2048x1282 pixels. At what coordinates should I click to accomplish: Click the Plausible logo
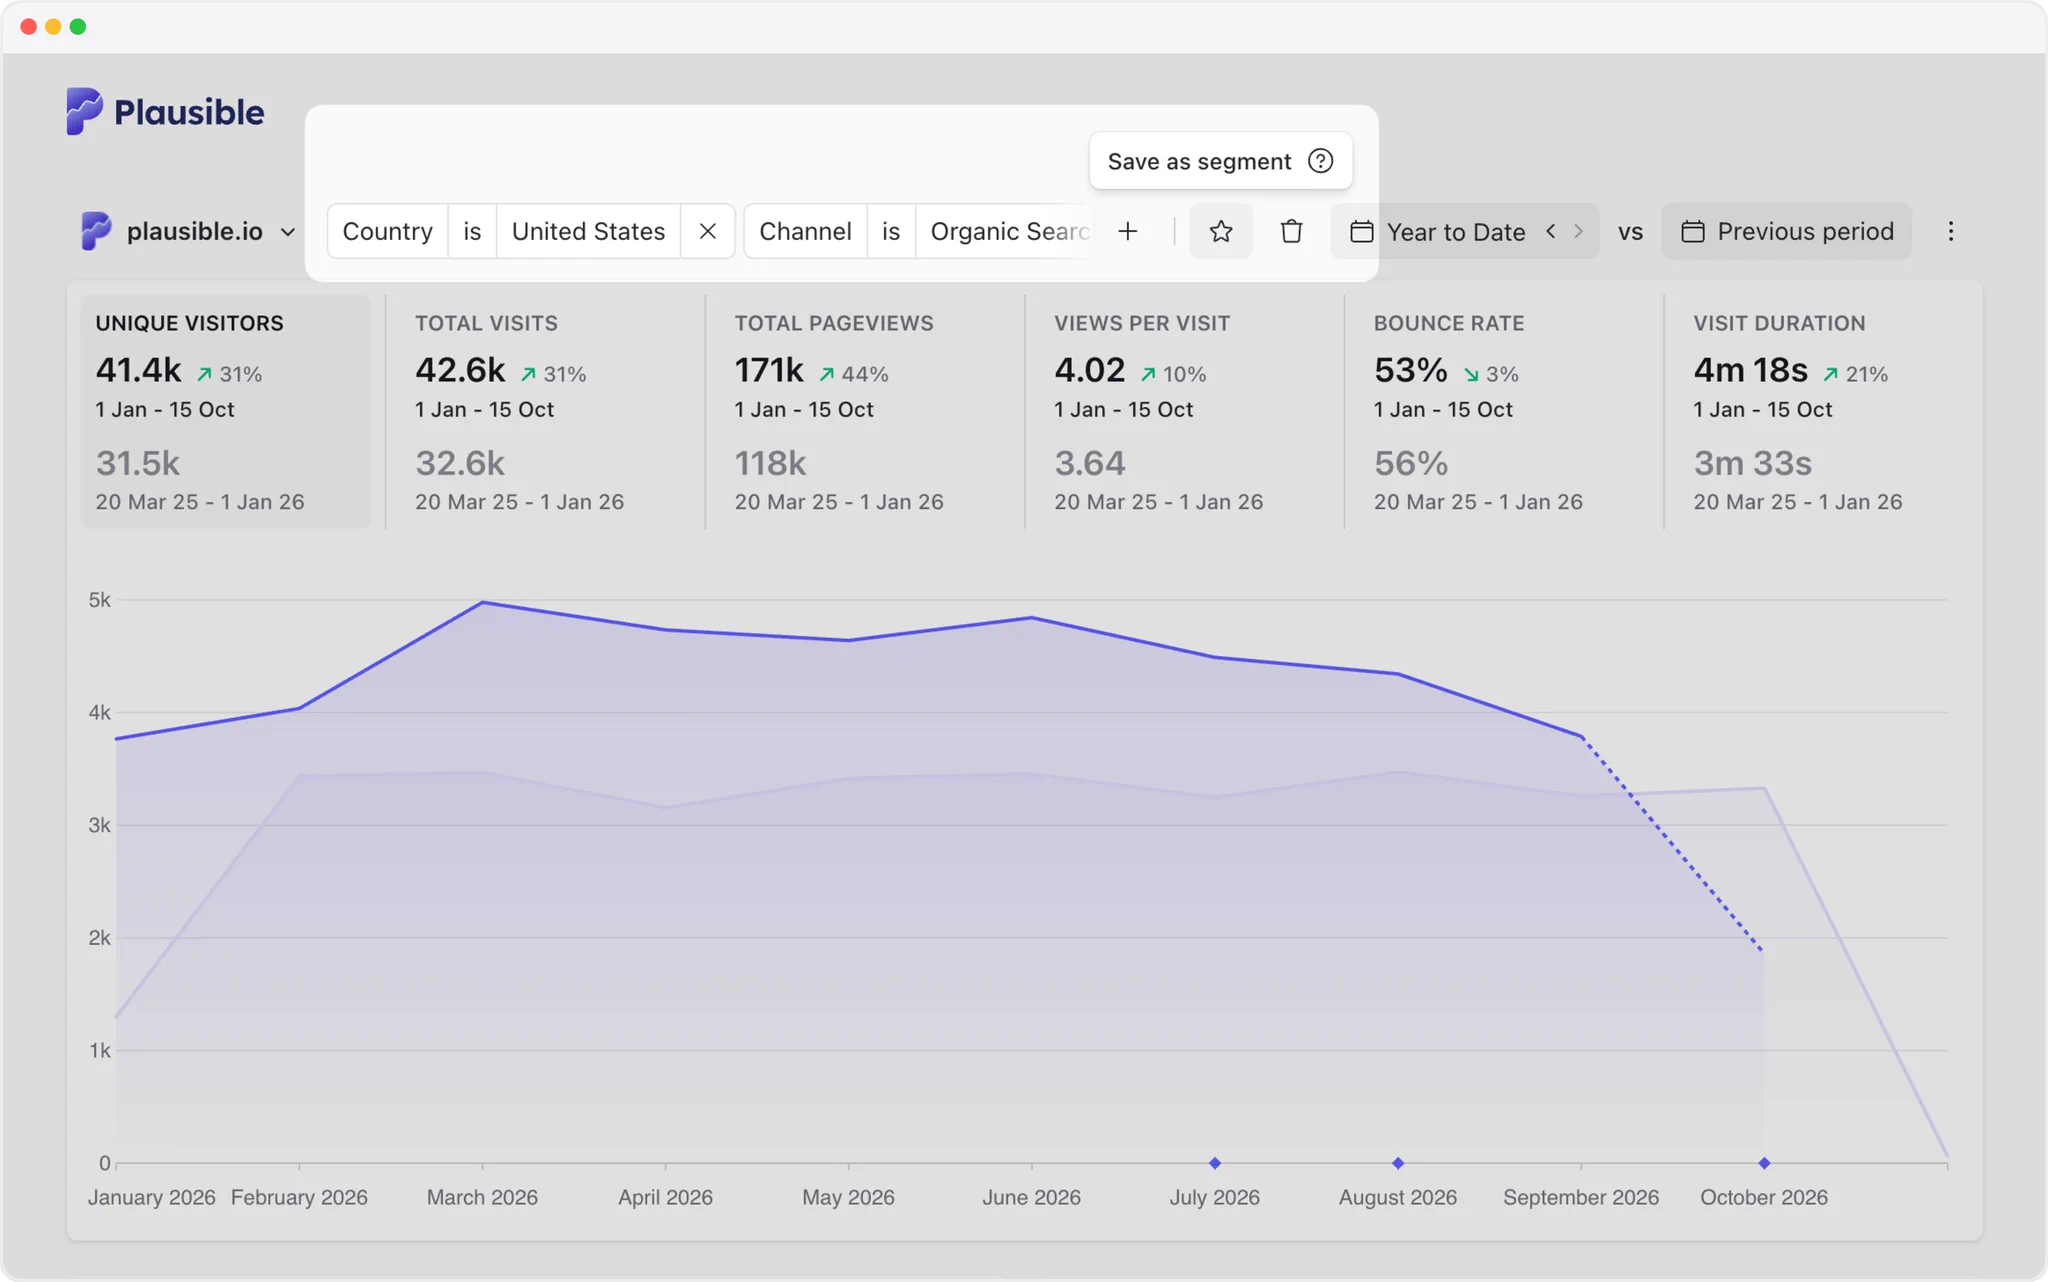165,111
